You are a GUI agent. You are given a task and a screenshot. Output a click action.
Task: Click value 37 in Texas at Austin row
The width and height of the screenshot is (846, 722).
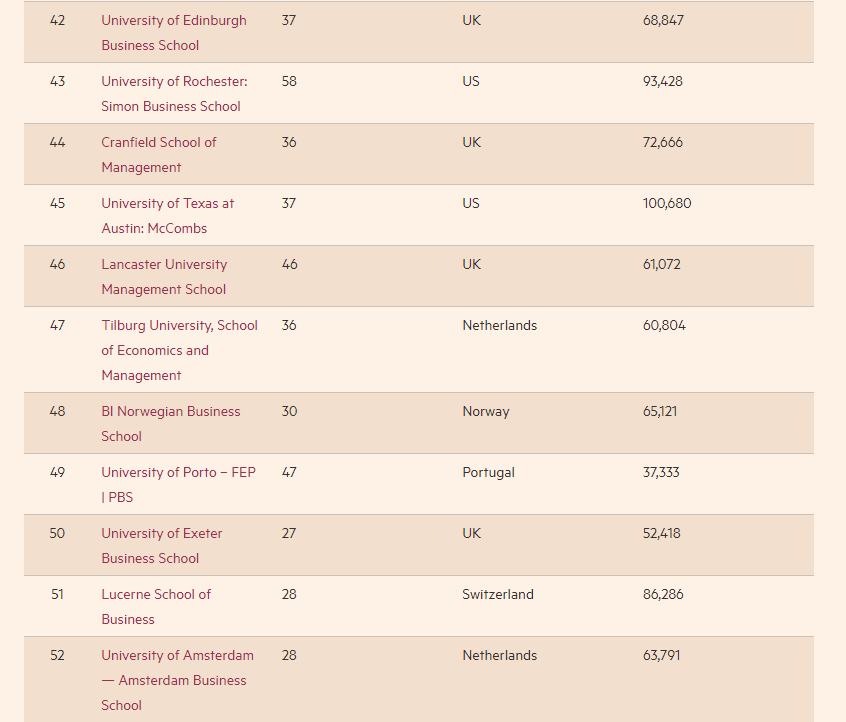pos(289,203)
